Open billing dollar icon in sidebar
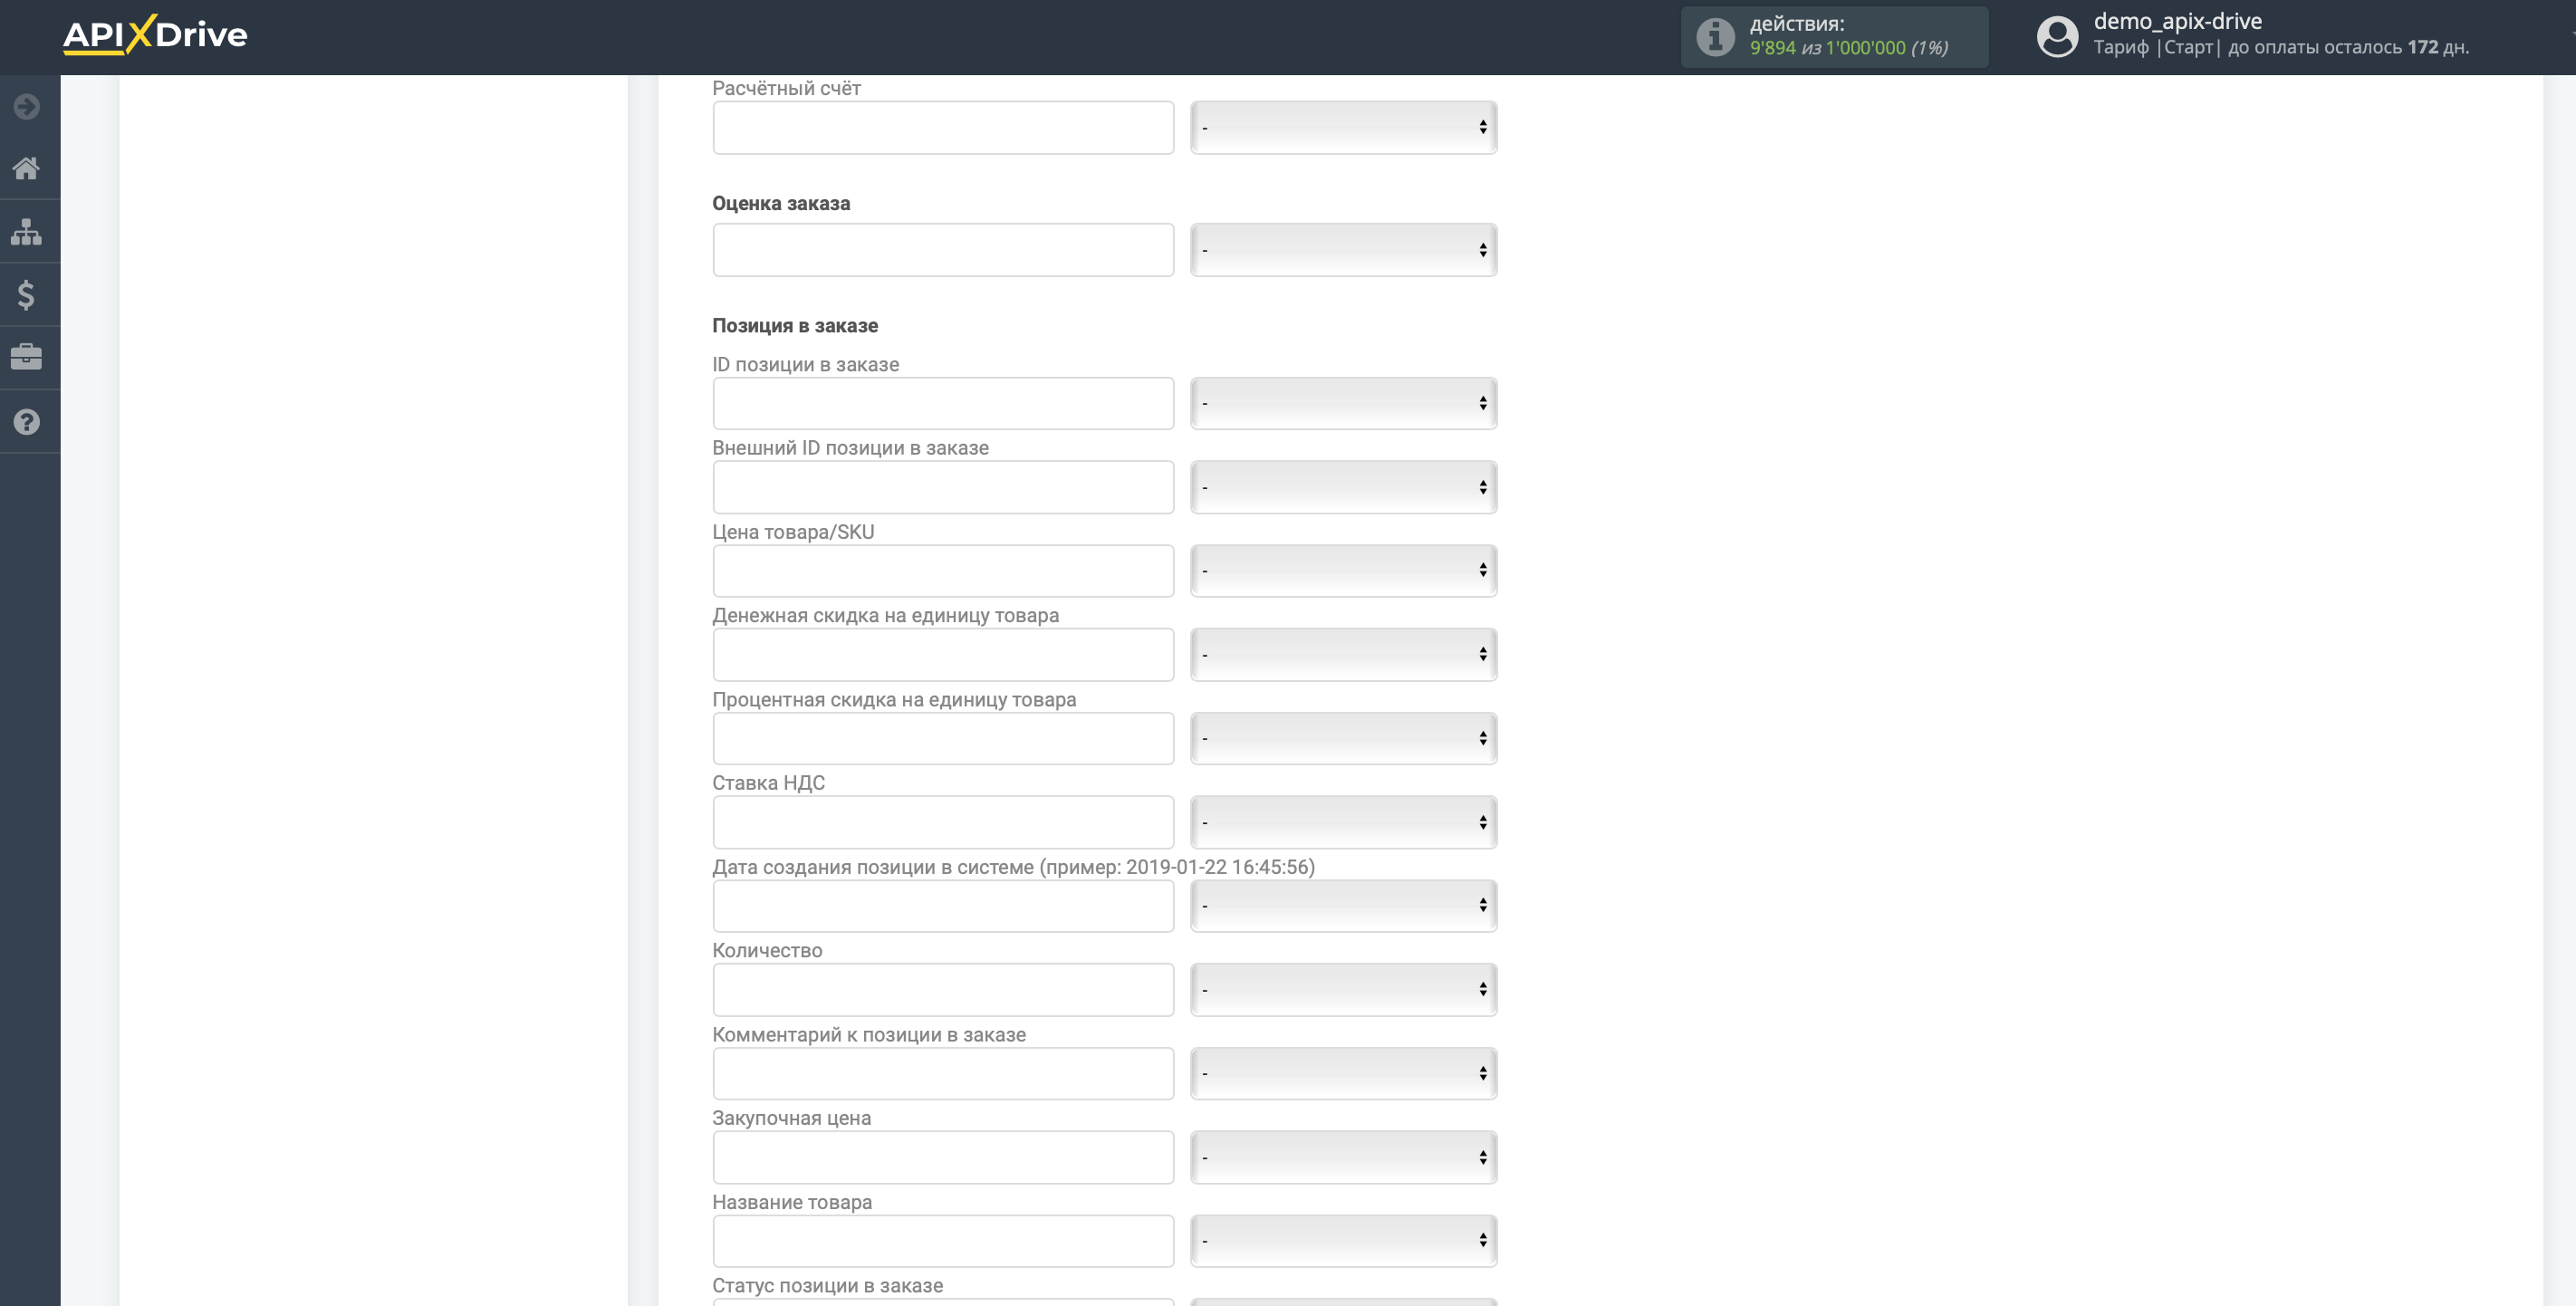 [27, 295]
